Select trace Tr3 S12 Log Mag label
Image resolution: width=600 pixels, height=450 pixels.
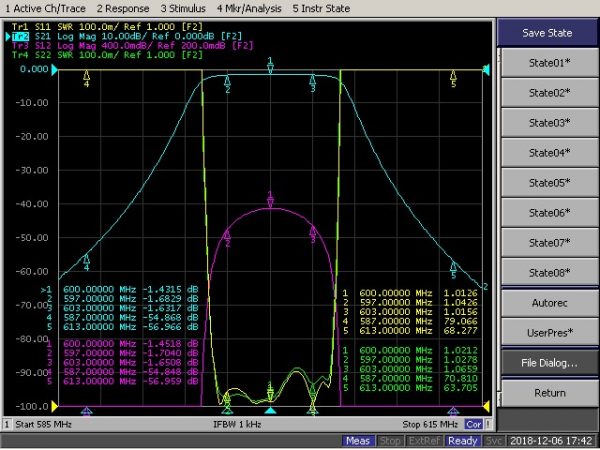coord(132,46)
